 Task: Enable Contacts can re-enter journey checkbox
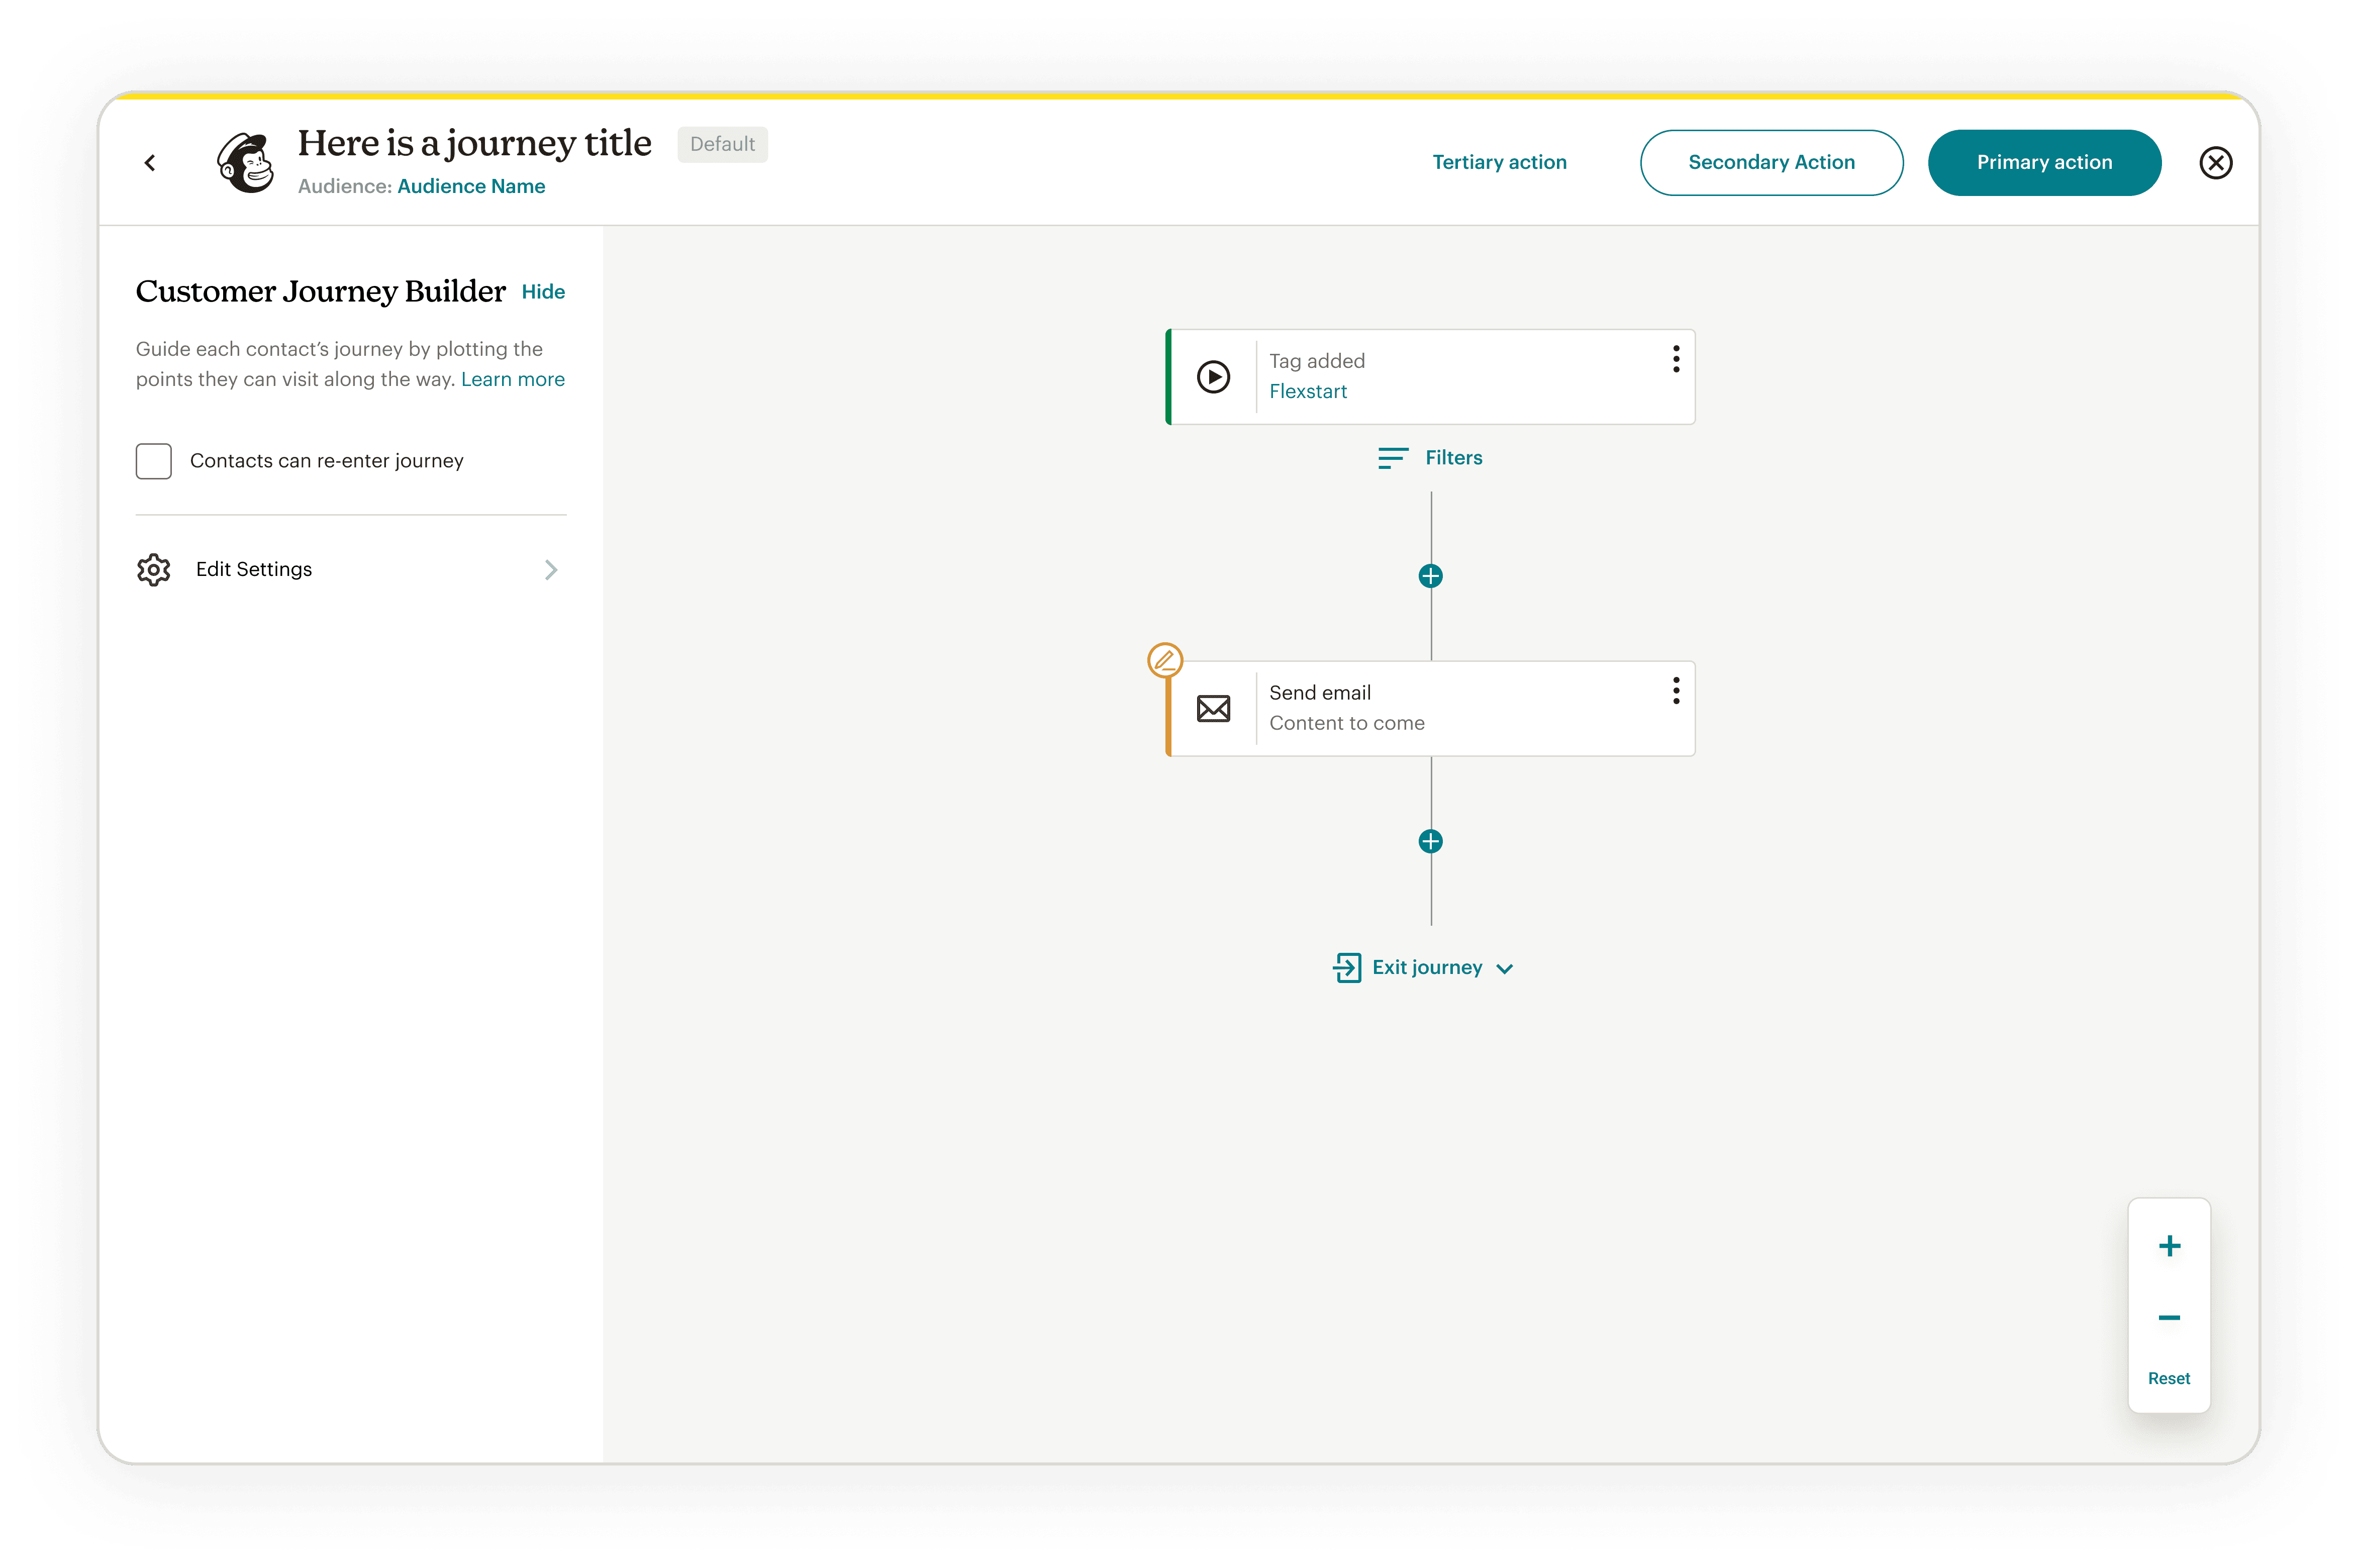coord(154,461)
